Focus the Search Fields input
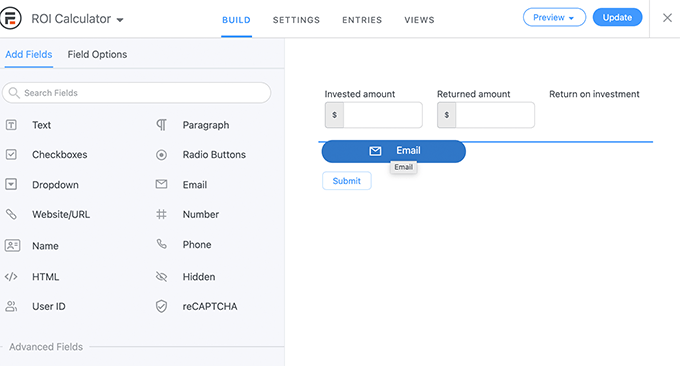This screenshot has width=680, height=366. click(137, 93)
